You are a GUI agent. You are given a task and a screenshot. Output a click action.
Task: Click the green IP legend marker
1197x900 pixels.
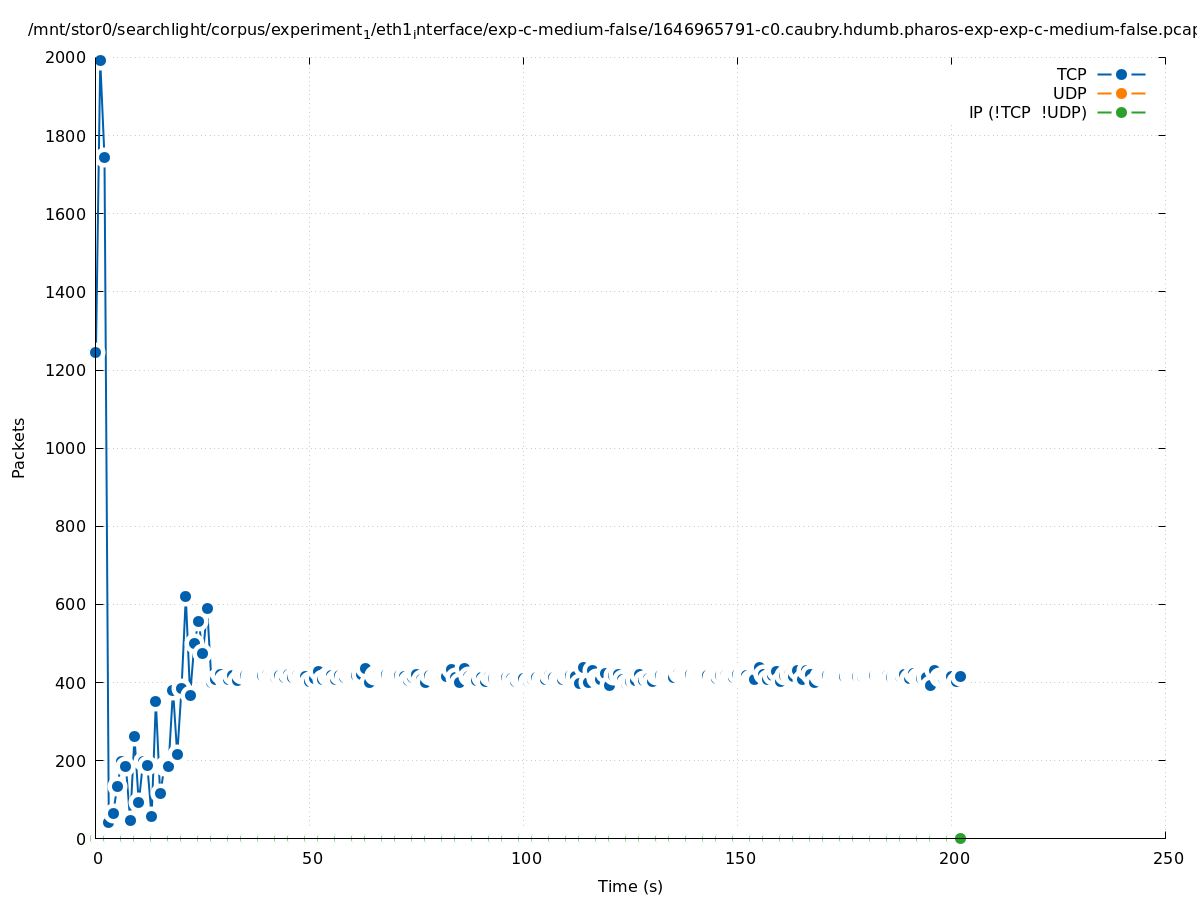tap(1121, 112)
